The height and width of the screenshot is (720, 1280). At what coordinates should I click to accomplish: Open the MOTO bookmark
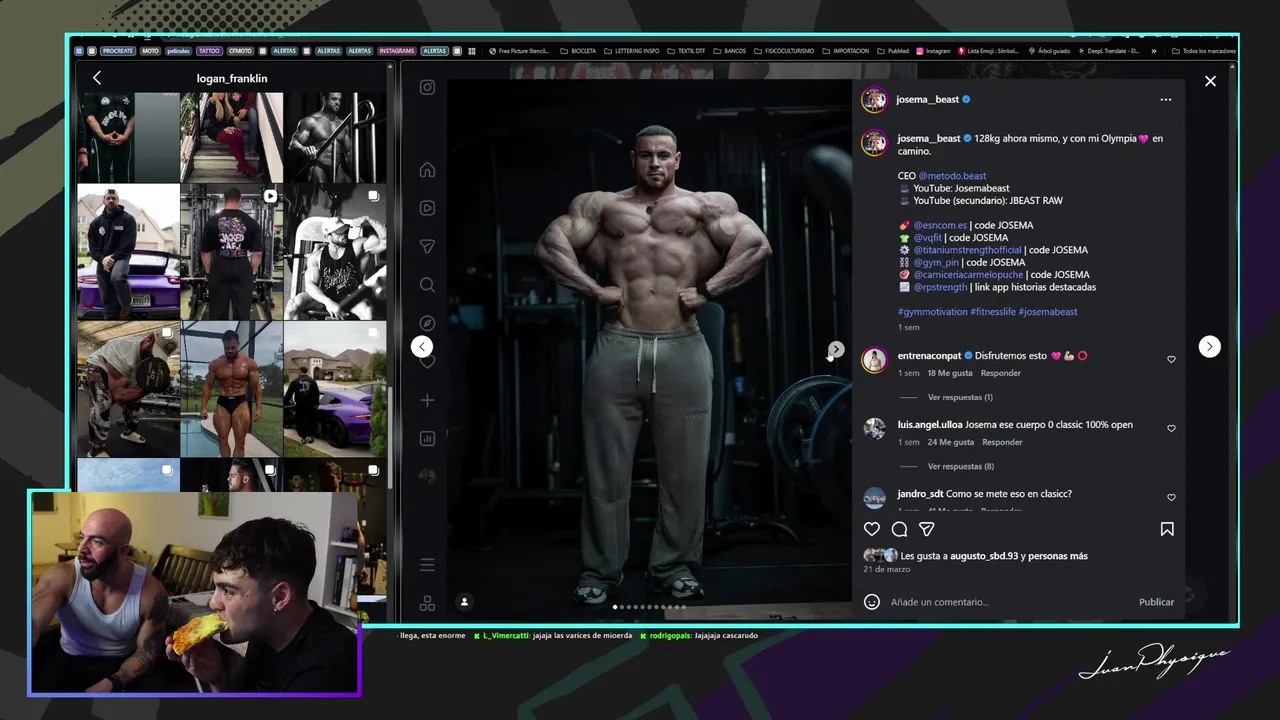pyautogui.click(x=150, y=51)
